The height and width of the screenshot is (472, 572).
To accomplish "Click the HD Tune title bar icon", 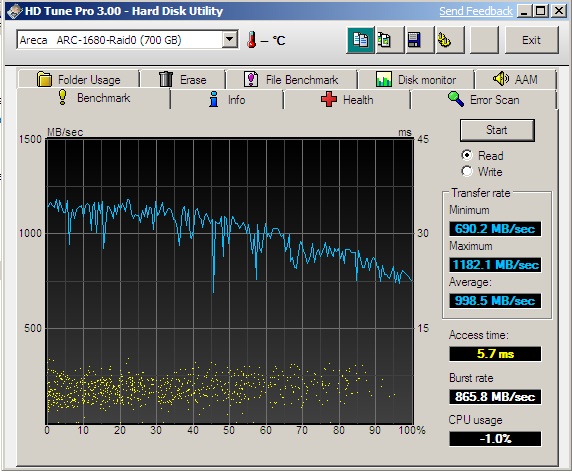I will 15,11.
